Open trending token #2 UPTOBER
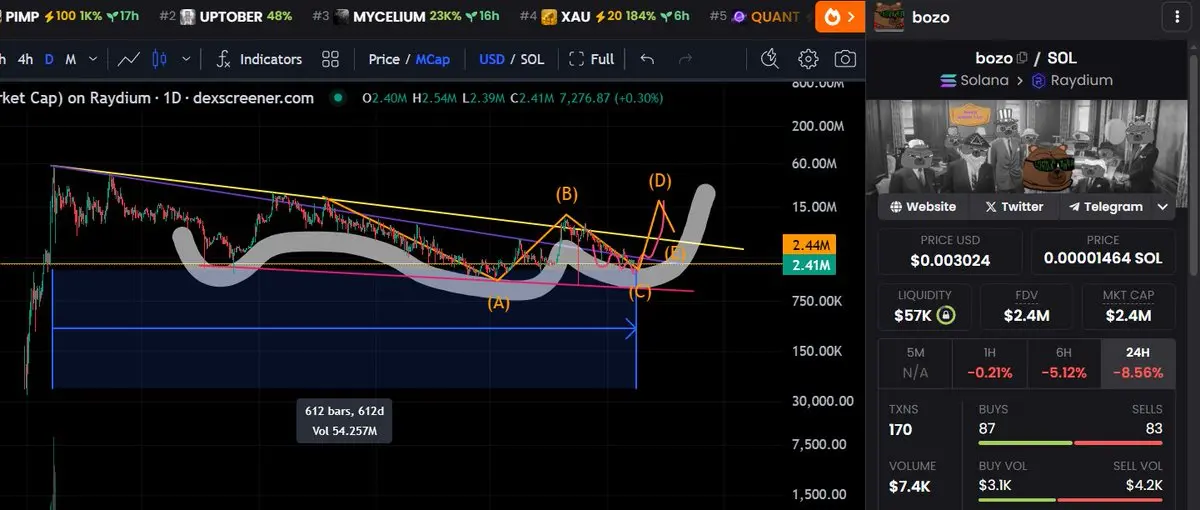 (226, 17)
